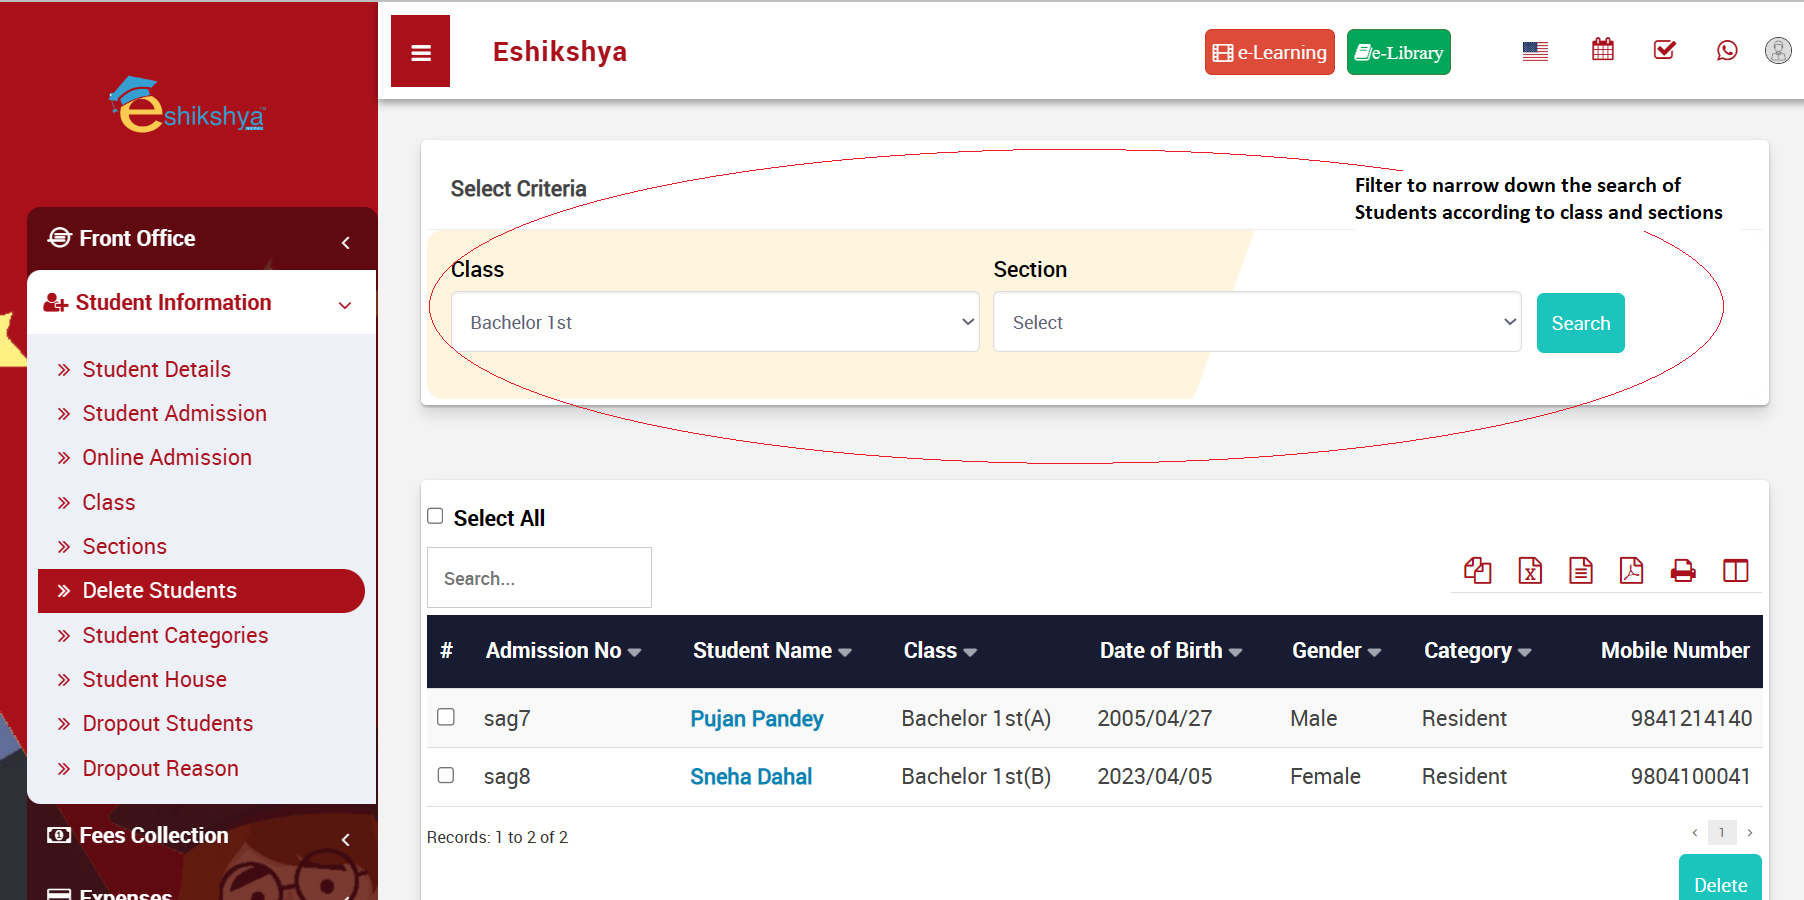Print the student table
Image resolution: width=1804 pixels, height=900 pixels.
click(1683, 571)
